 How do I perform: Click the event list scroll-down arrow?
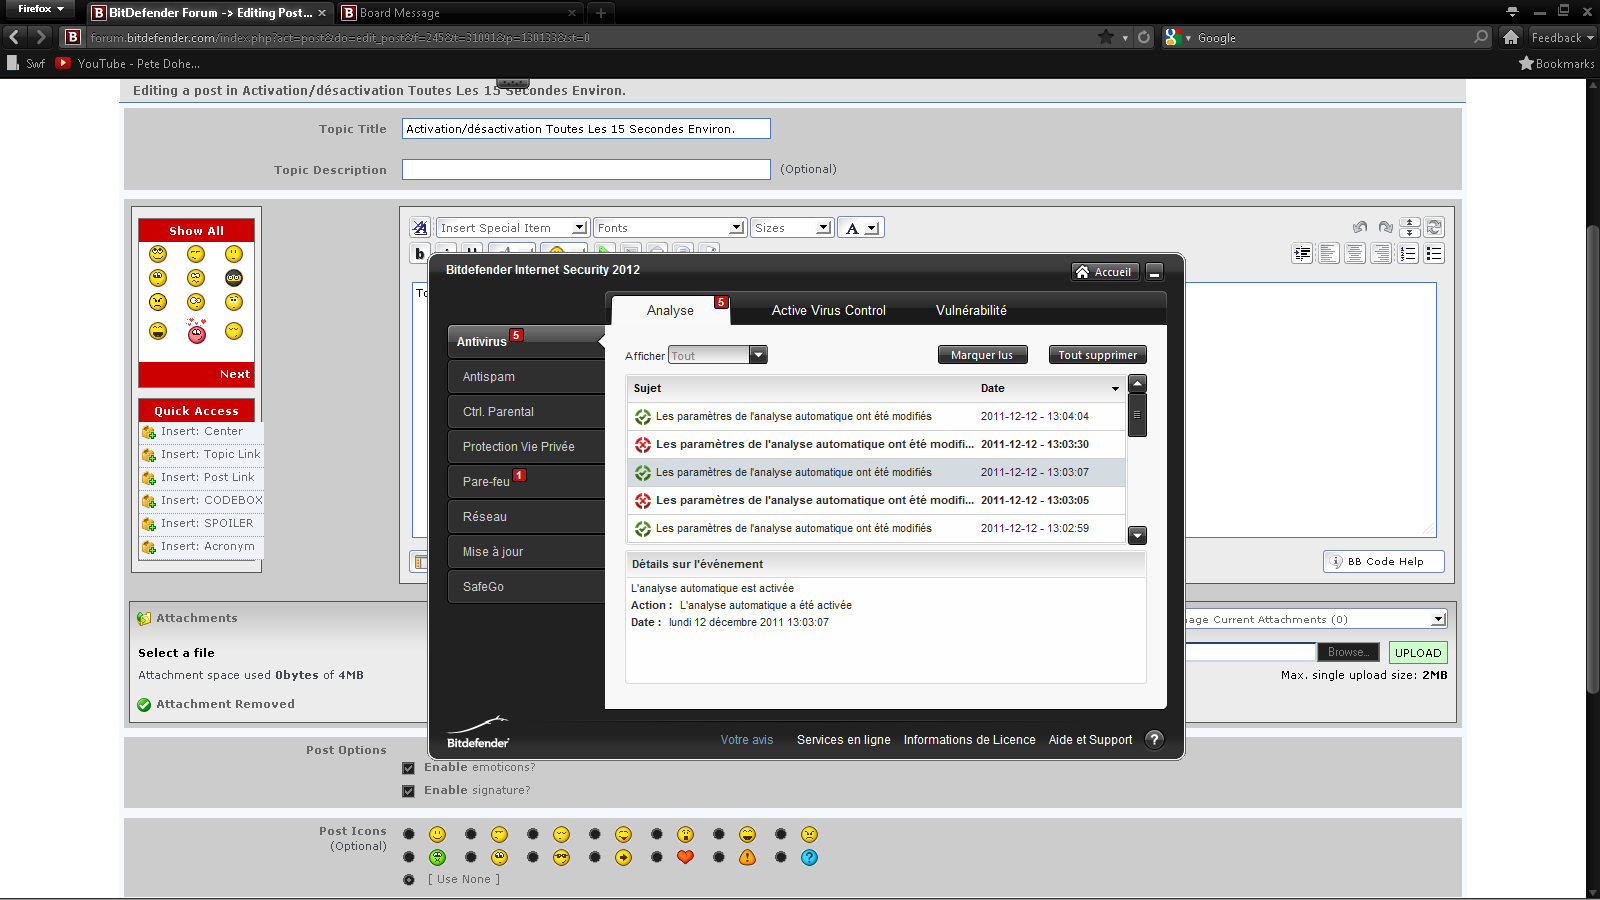click(x=1137, y=536)
